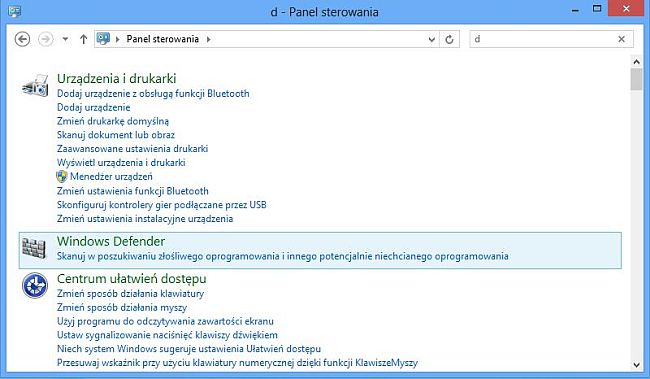The image size is (650, 379).
Task: Open Zmień ustawienia instalacyjne urządzenia
Action: coord(145,219)
